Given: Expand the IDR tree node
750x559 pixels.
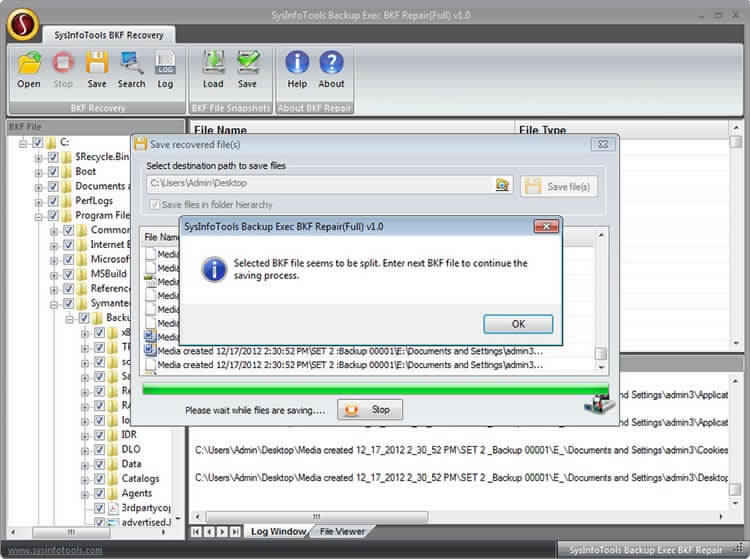Looking at the screenshot, I should [x=85, y=436].
